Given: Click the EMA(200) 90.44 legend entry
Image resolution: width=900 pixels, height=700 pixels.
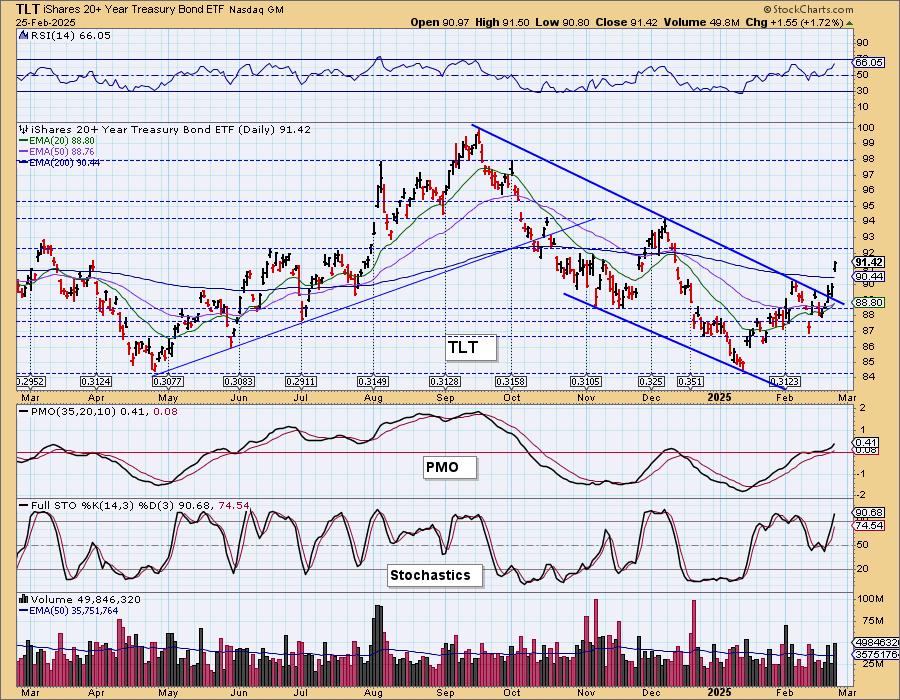Looking at the screenshot, I should pyautogui.click(x=64, y=162).
